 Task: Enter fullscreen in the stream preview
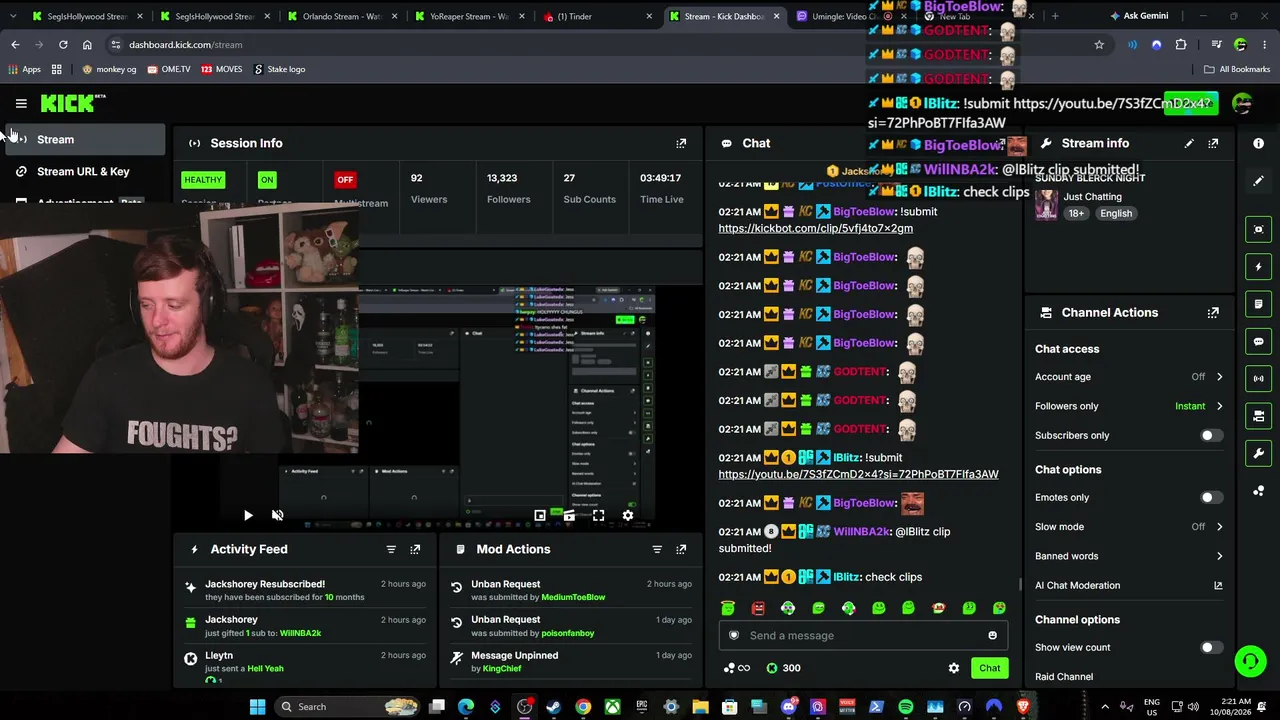pyautogui.click(x=598, y=516)
